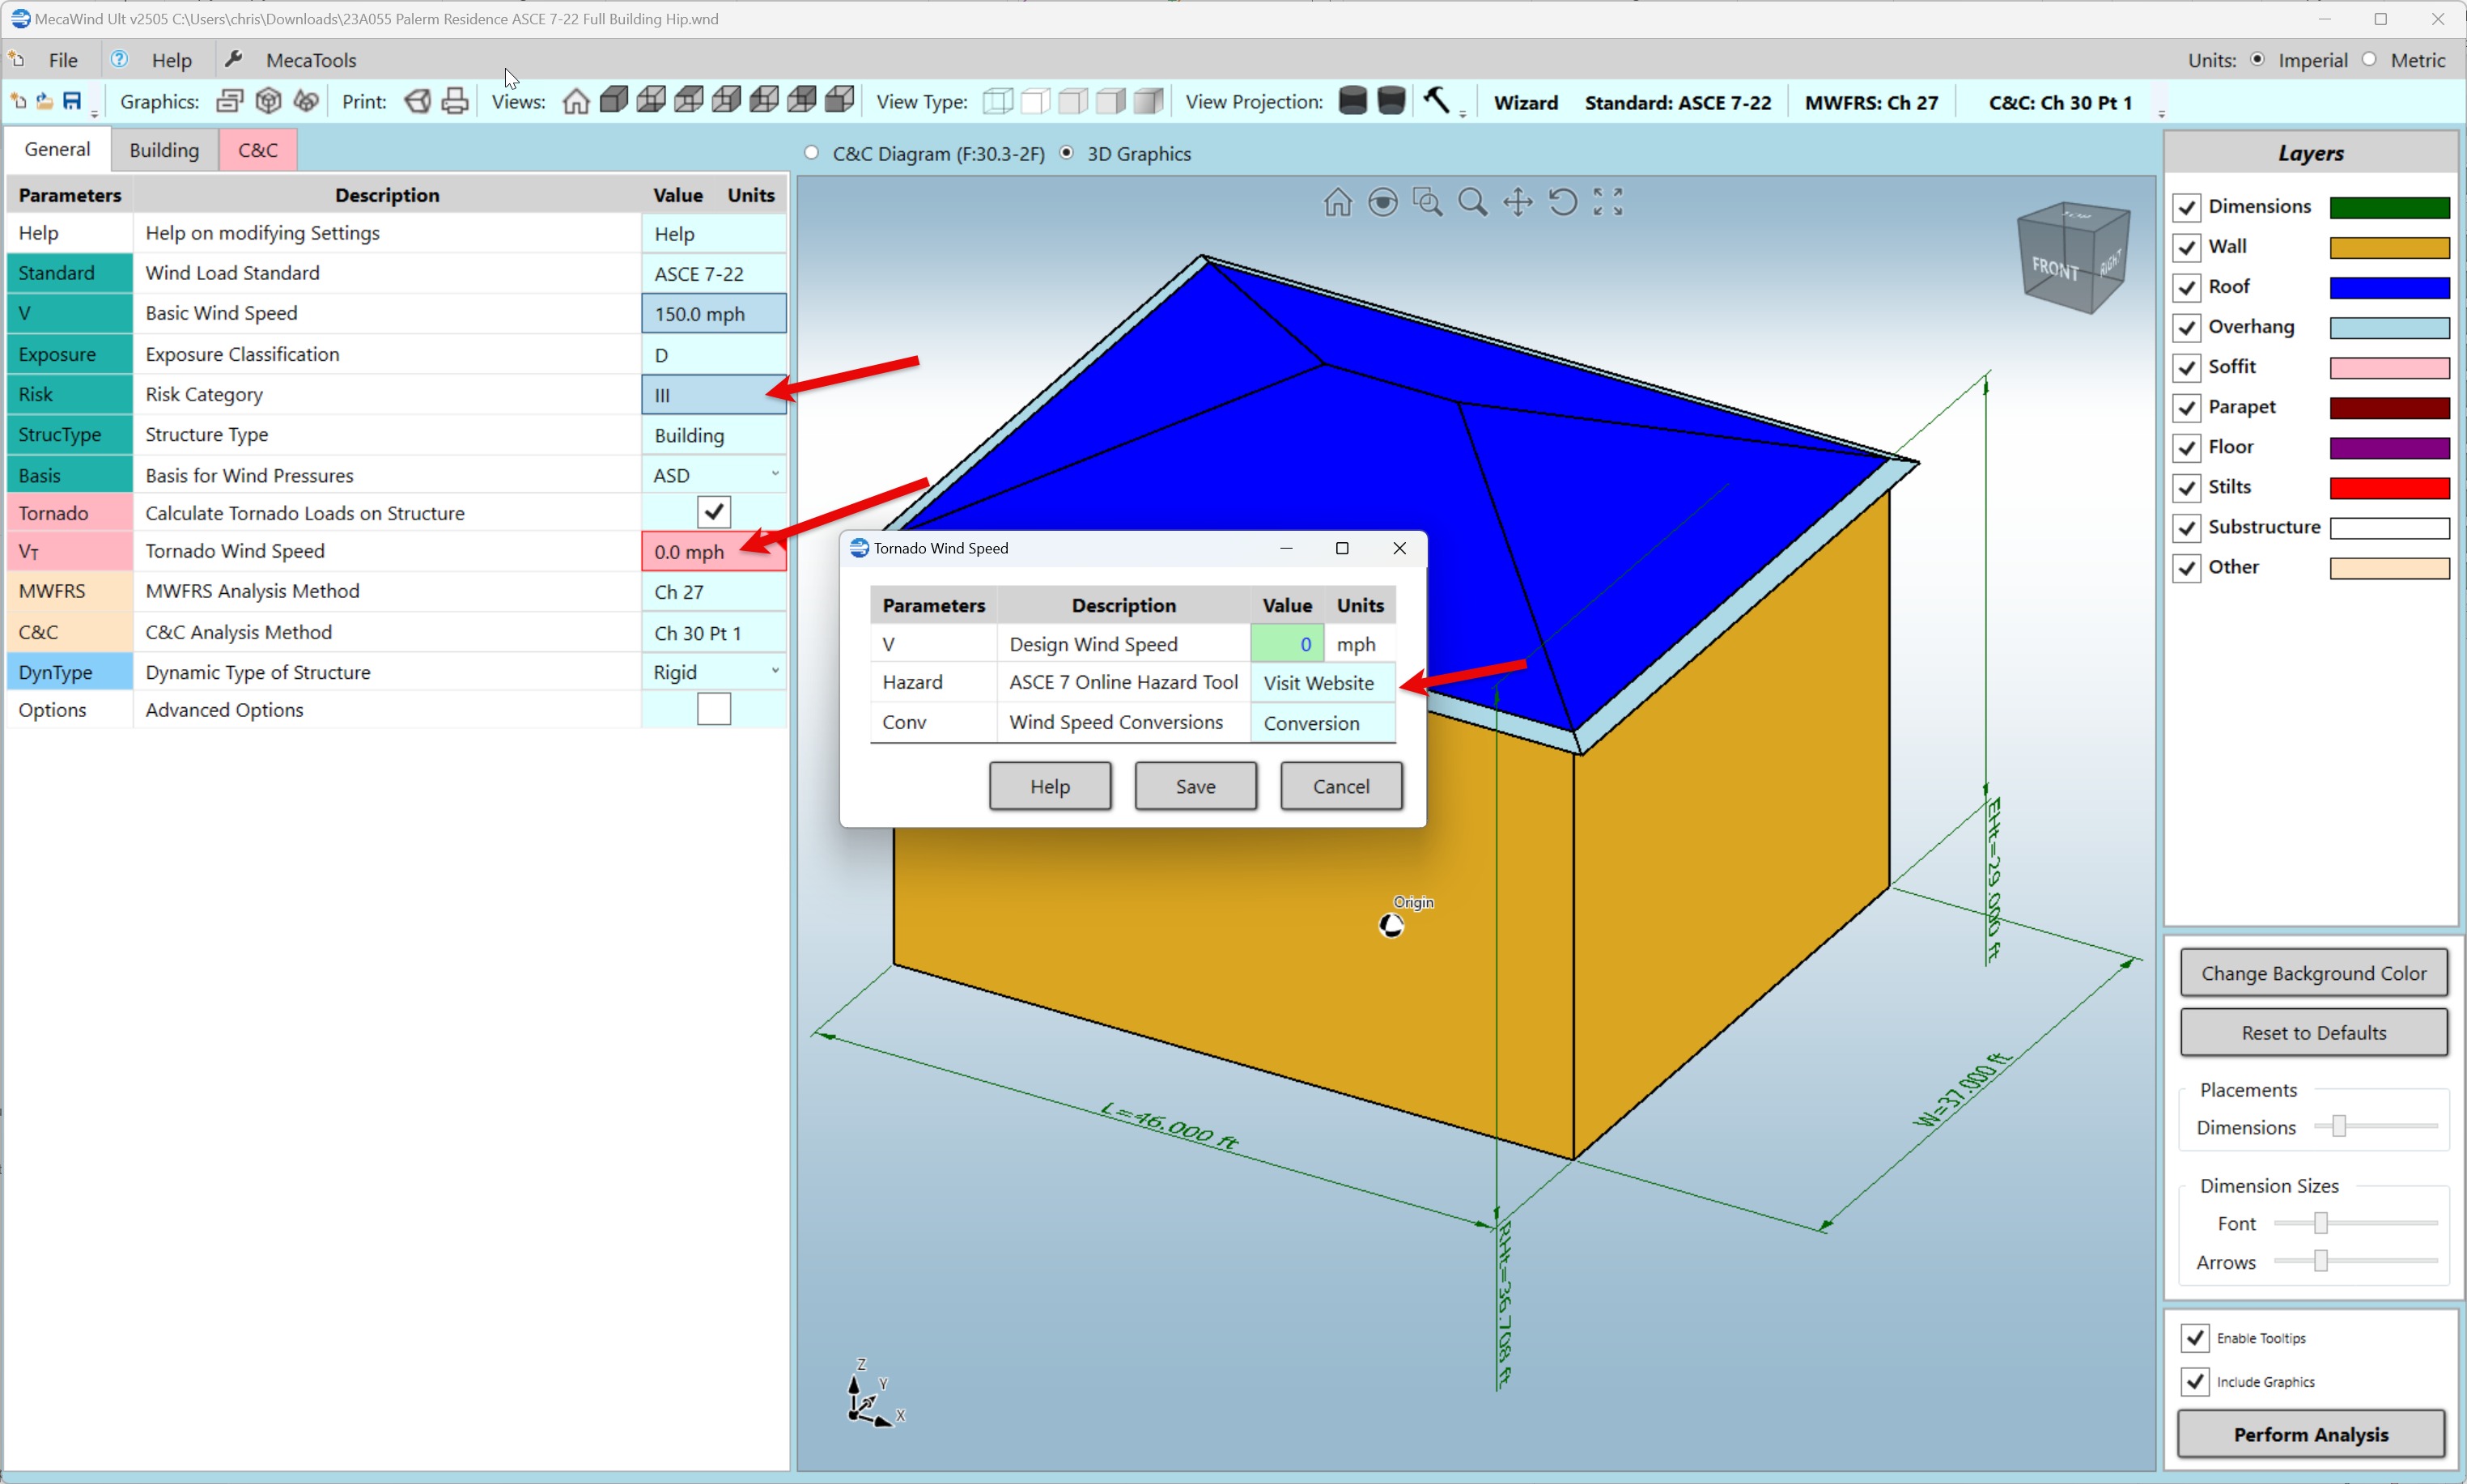This screenshot has height=1484, width=2467.
Task: Switch to the Building tab
Action: (164, 150)
